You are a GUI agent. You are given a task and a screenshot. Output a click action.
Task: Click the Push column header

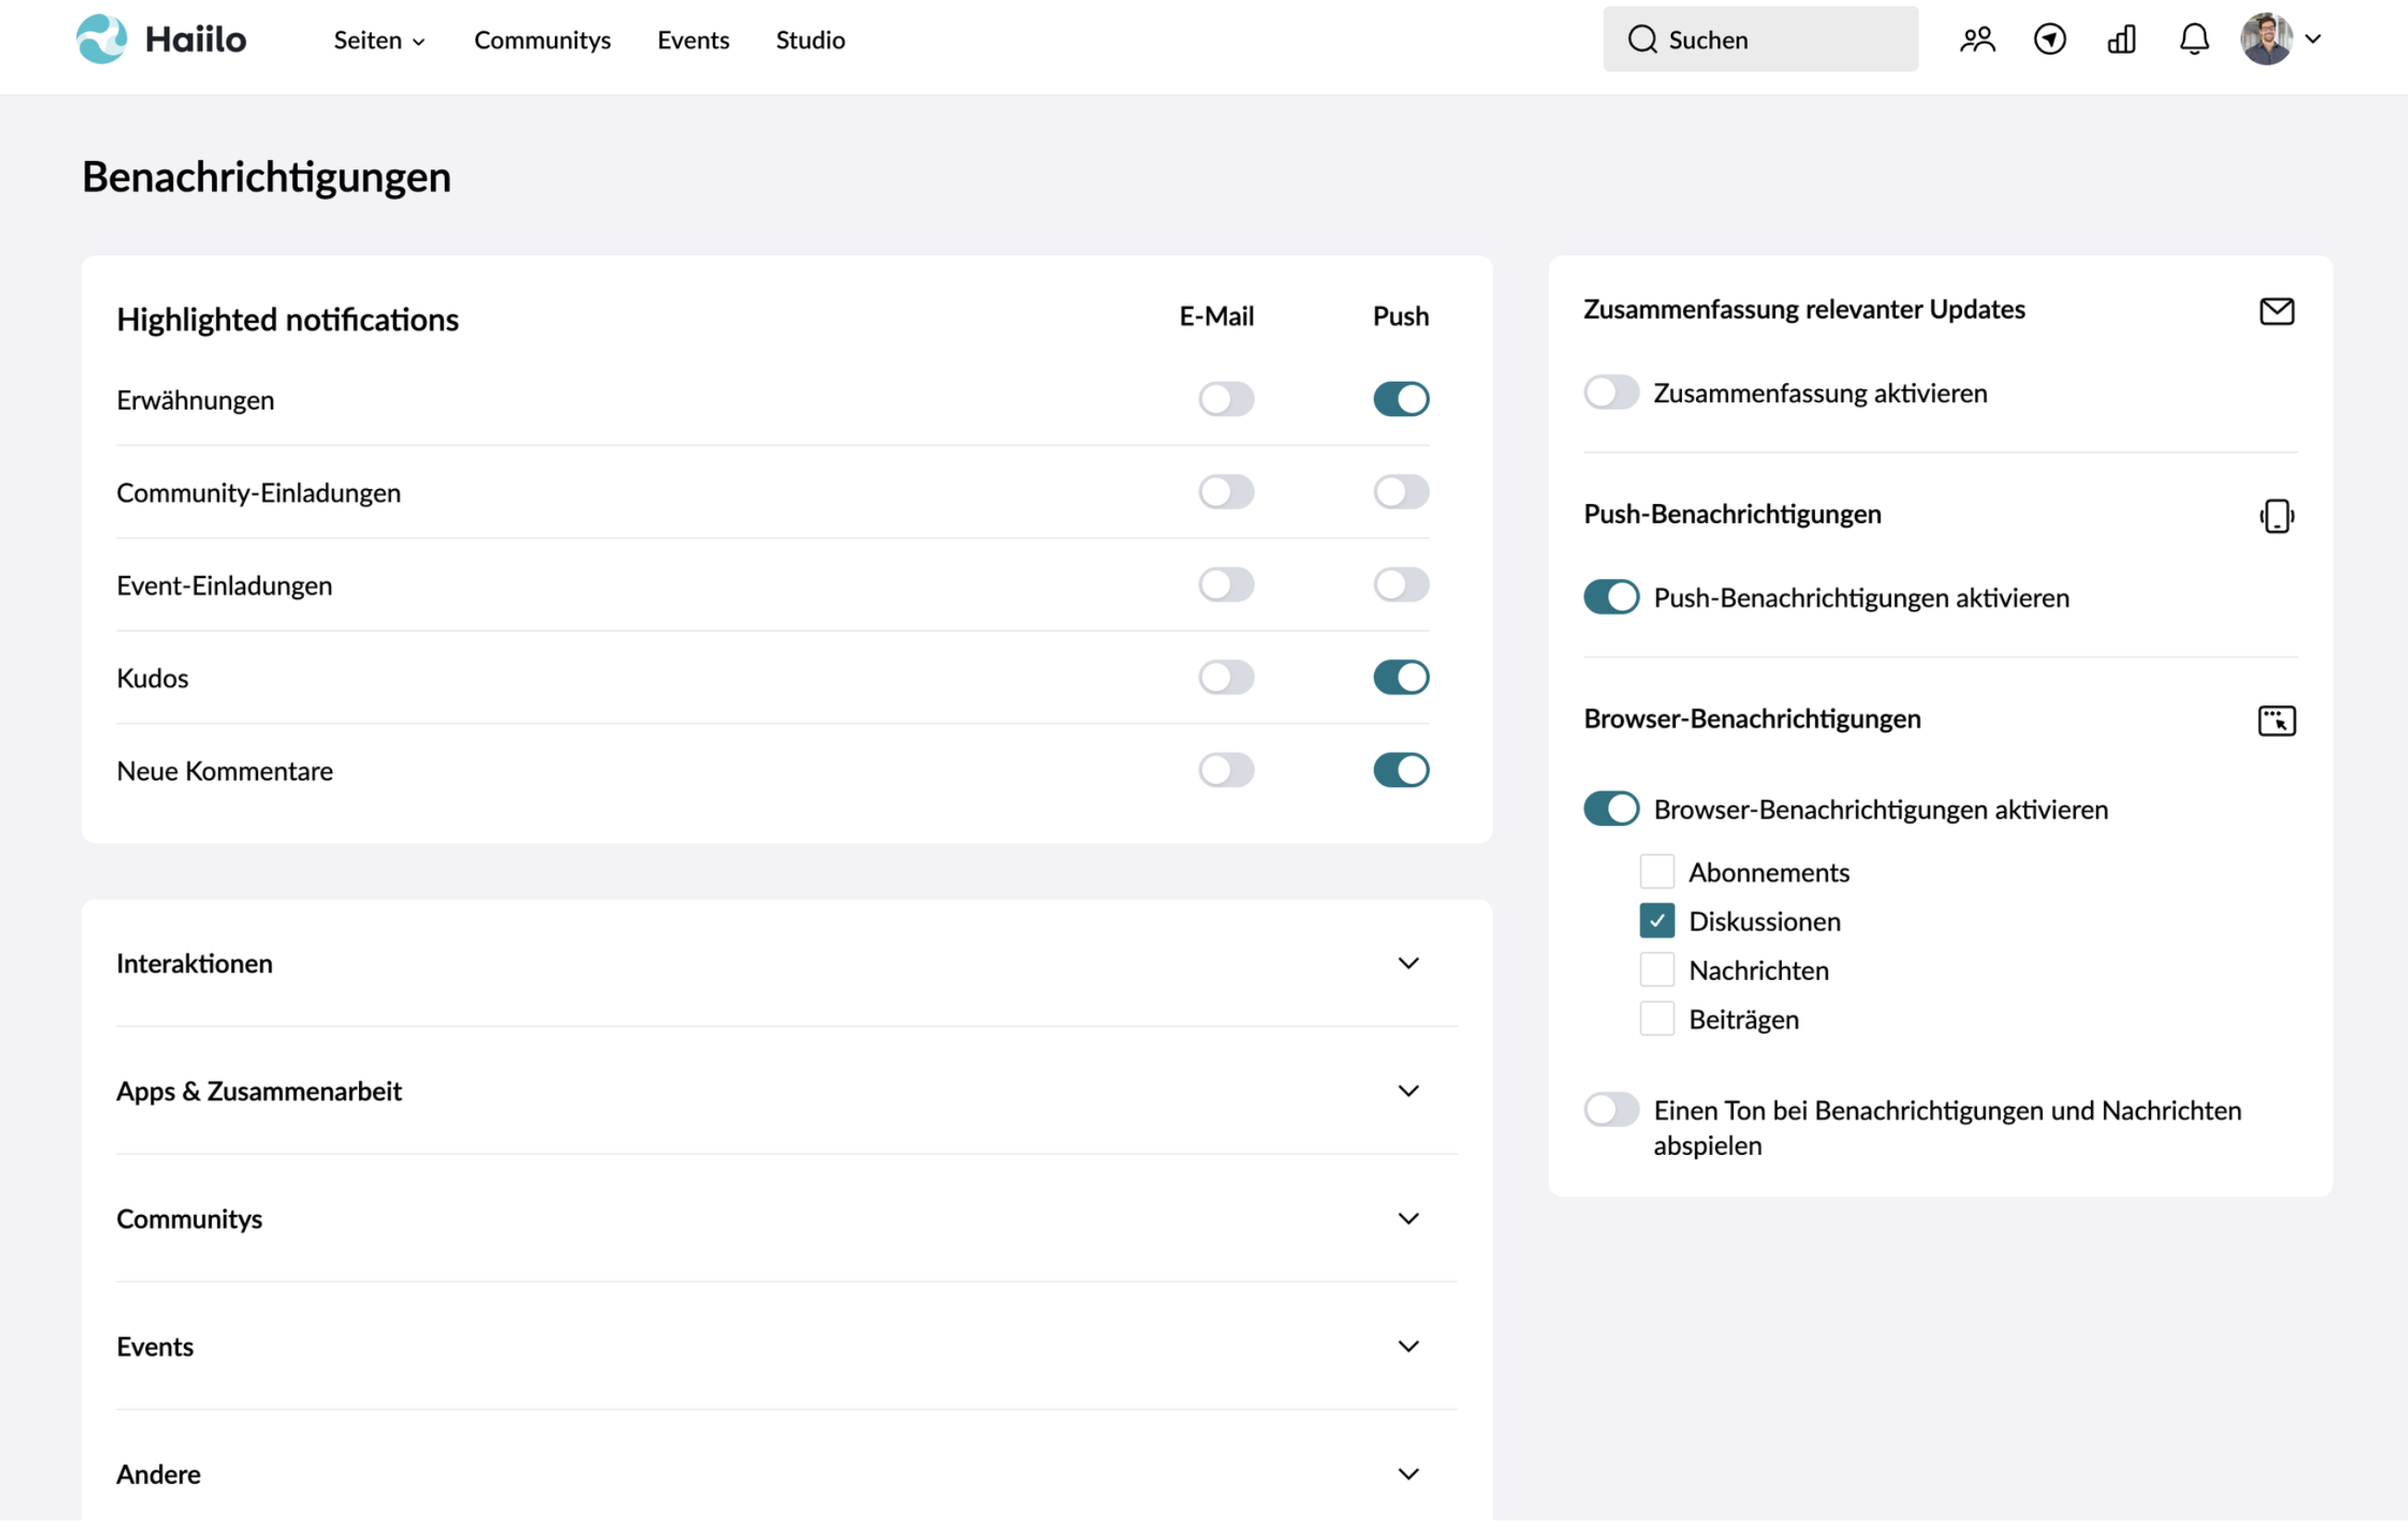click(1400, 317)
